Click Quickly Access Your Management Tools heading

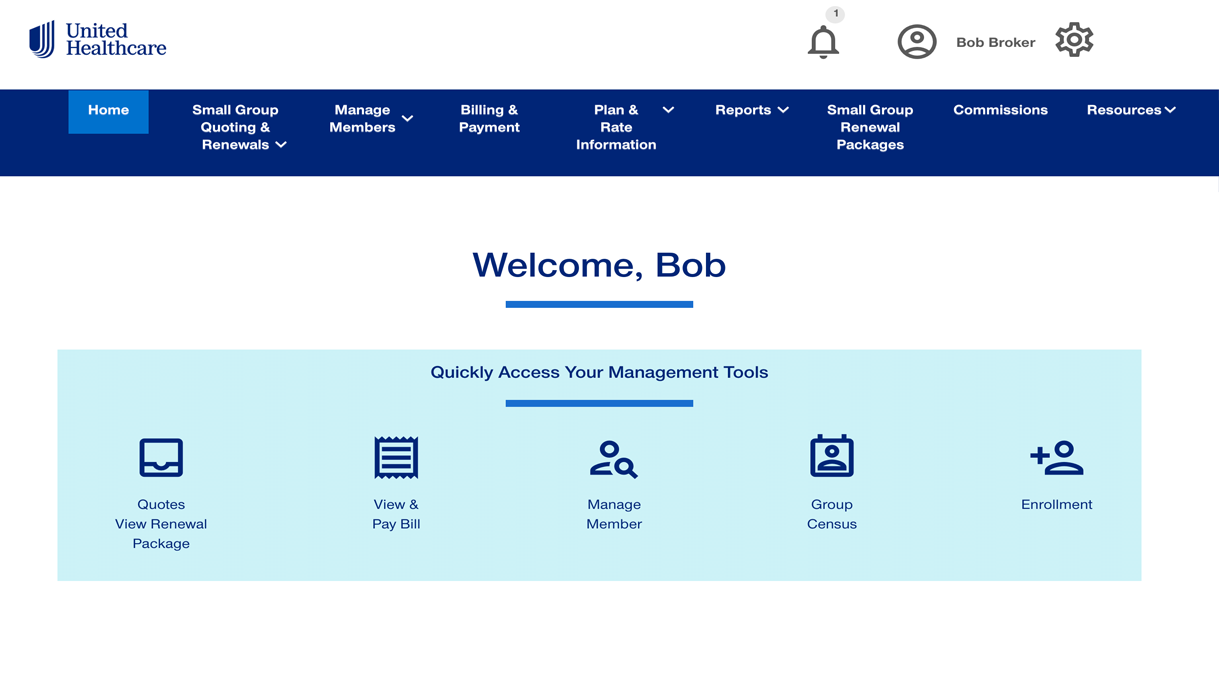click(599, 372)
